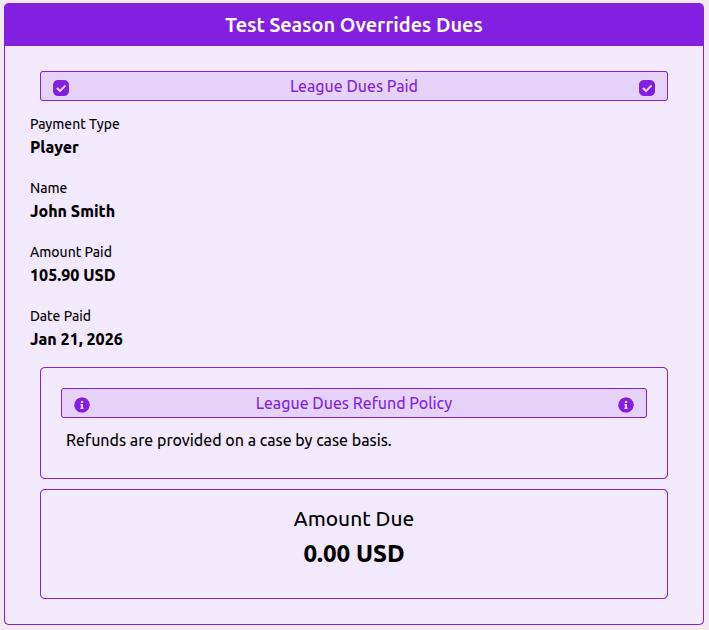Click the "Name" field label
This screenshot has width=709, height=630.
48,188
